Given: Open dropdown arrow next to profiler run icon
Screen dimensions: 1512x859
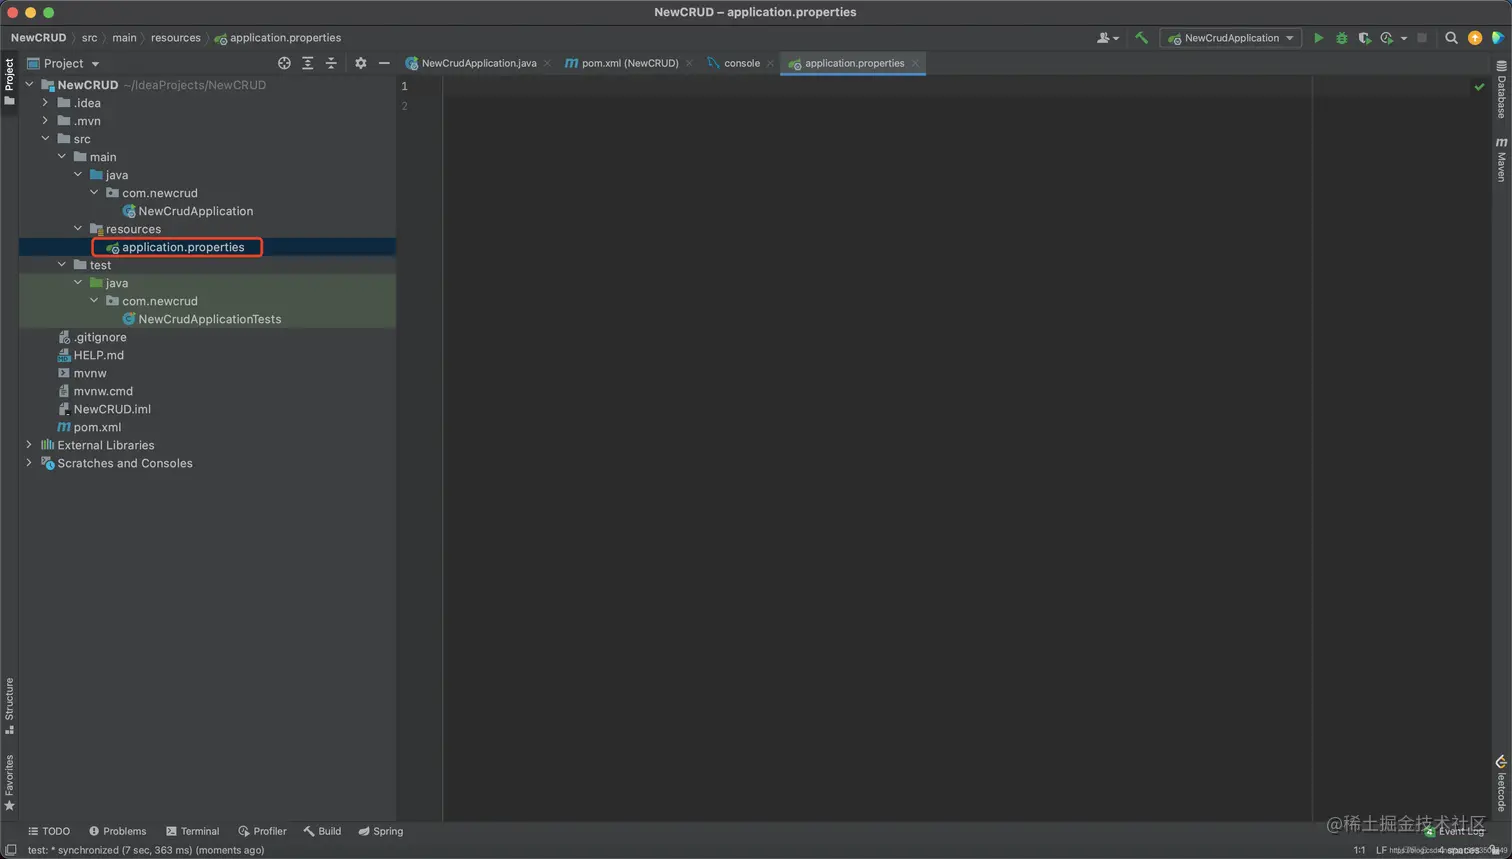Looking at the screenshot, I should (1404, 38).
